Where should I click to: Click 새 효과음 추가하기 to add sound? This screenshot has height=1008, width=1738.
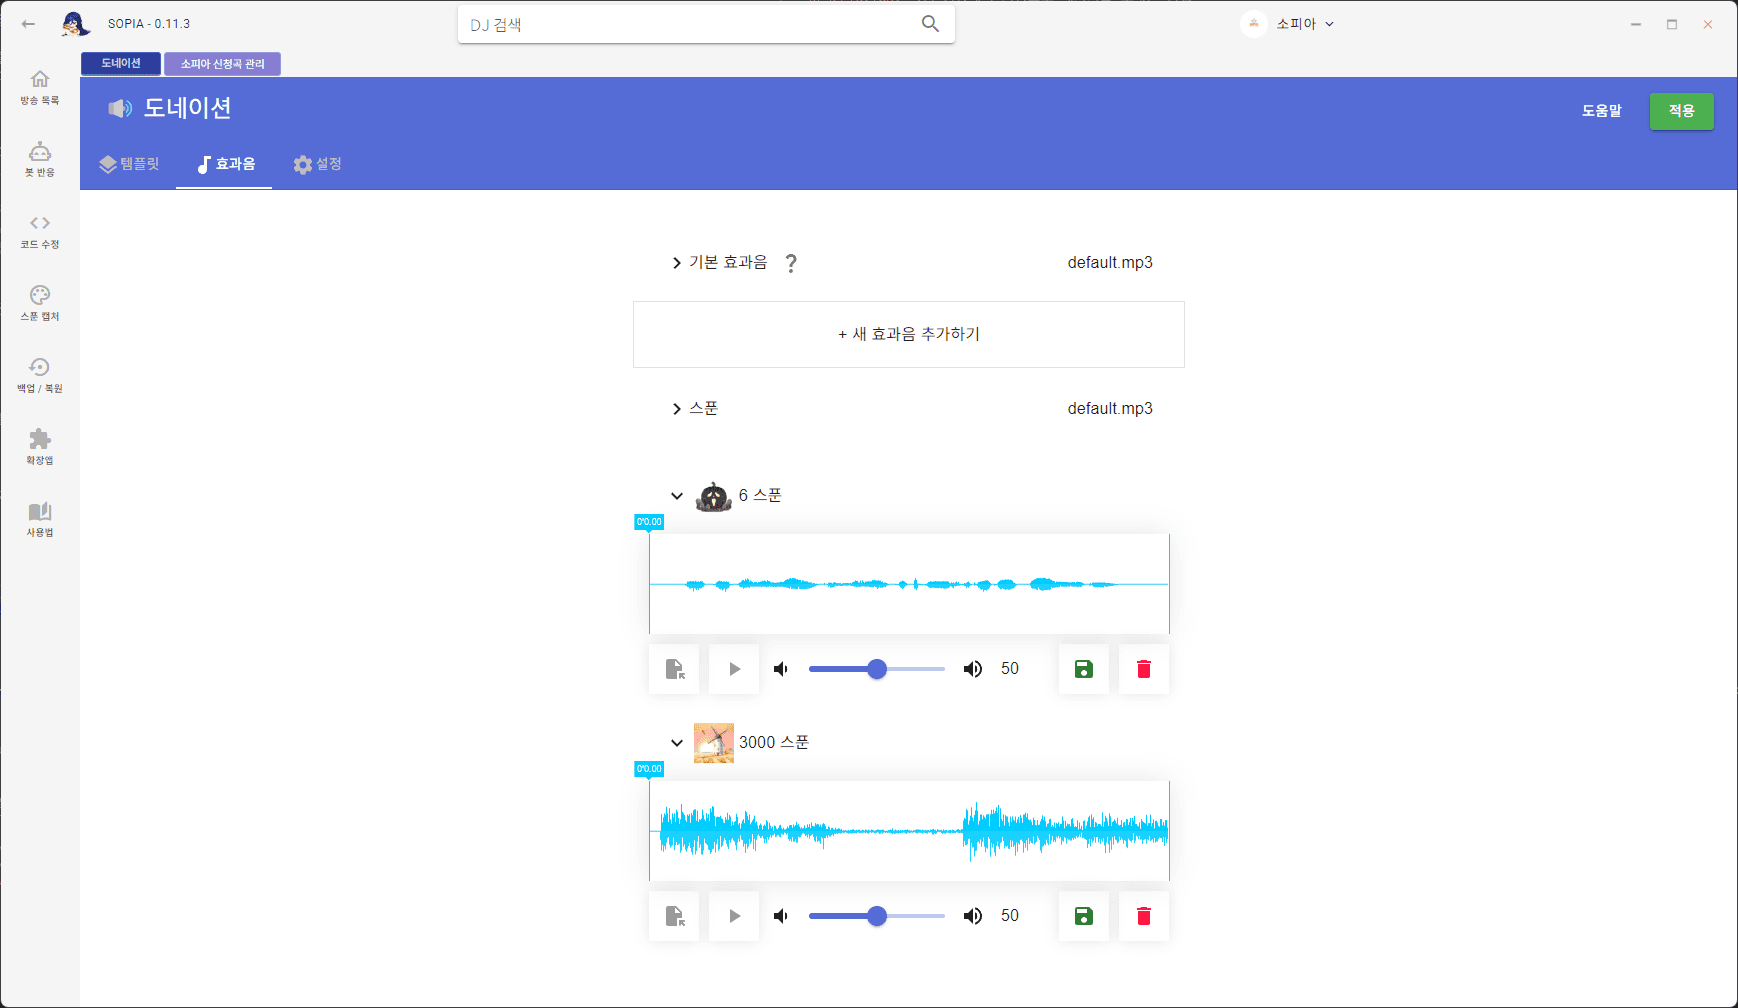tap(908, 334)
